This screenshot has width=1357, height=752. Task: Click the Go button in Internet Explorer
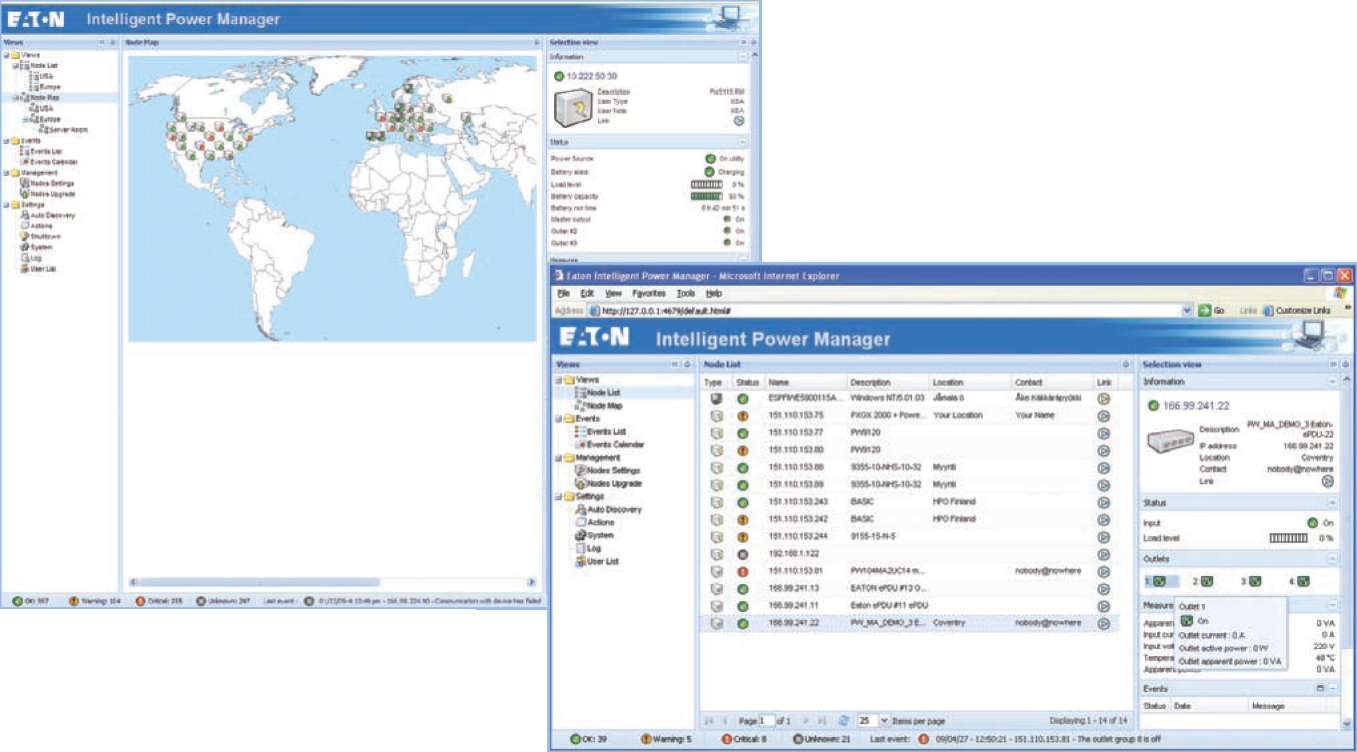point(1211,311)
